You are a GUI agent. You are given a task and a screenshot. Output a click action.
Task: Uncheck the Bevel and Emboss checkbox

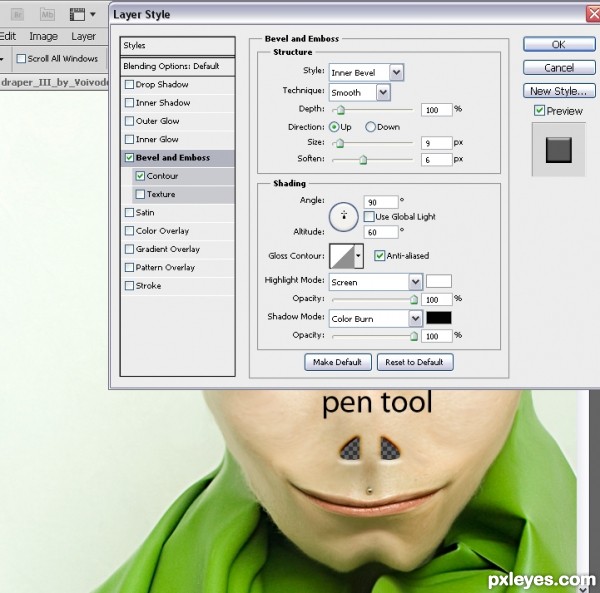[x=129, y=158]
